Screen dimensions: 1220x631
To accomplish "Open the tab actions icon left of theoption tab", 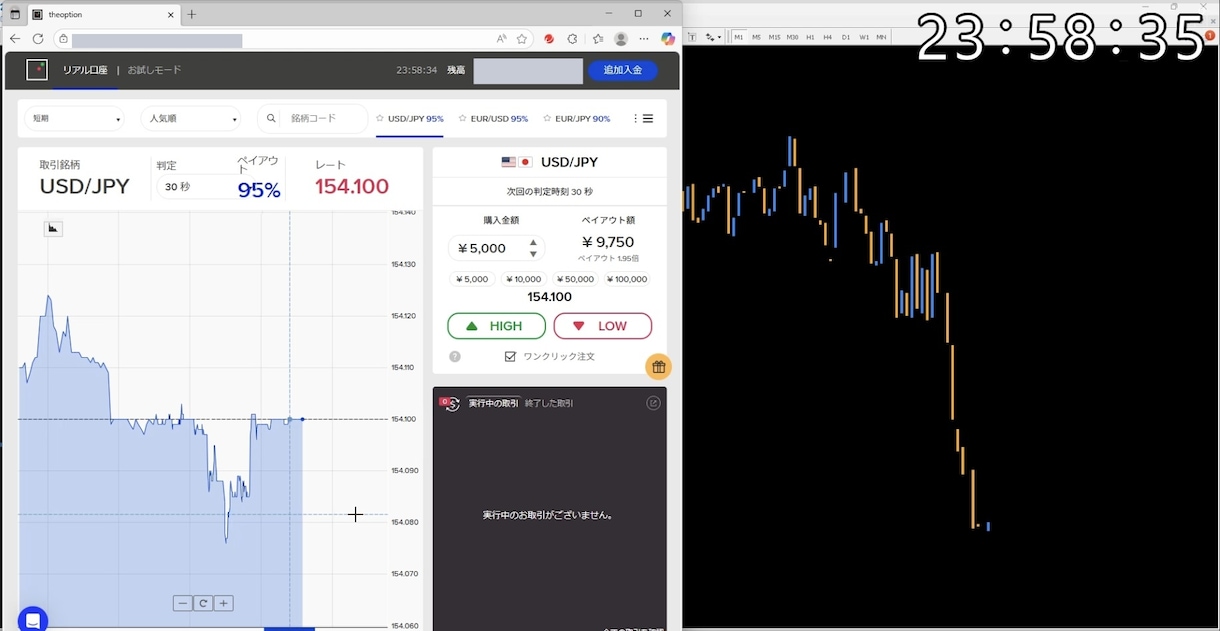I will (15, 14).
